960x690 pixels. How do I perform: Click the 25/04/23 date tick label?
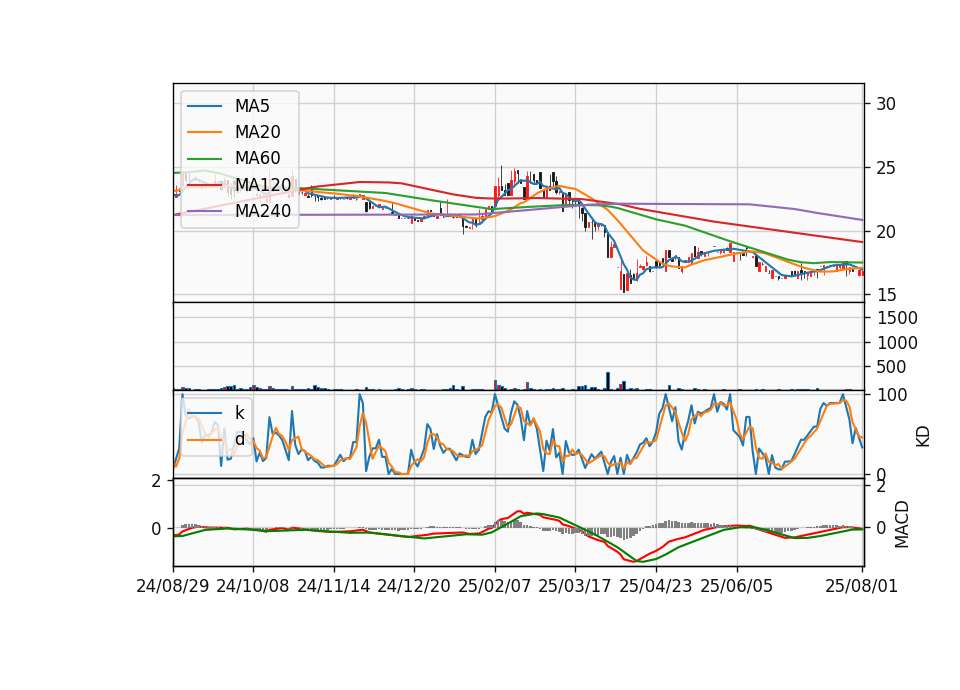pos(656,586)
